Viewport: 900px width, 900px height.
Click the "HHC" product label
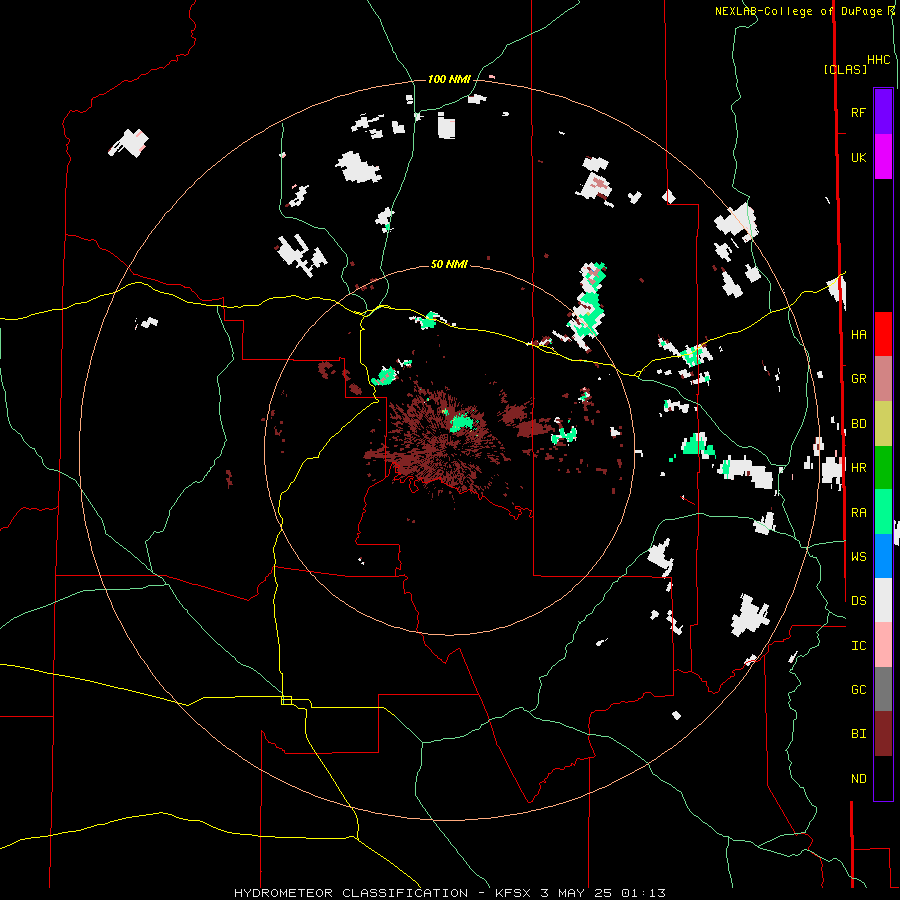[878, 60]
